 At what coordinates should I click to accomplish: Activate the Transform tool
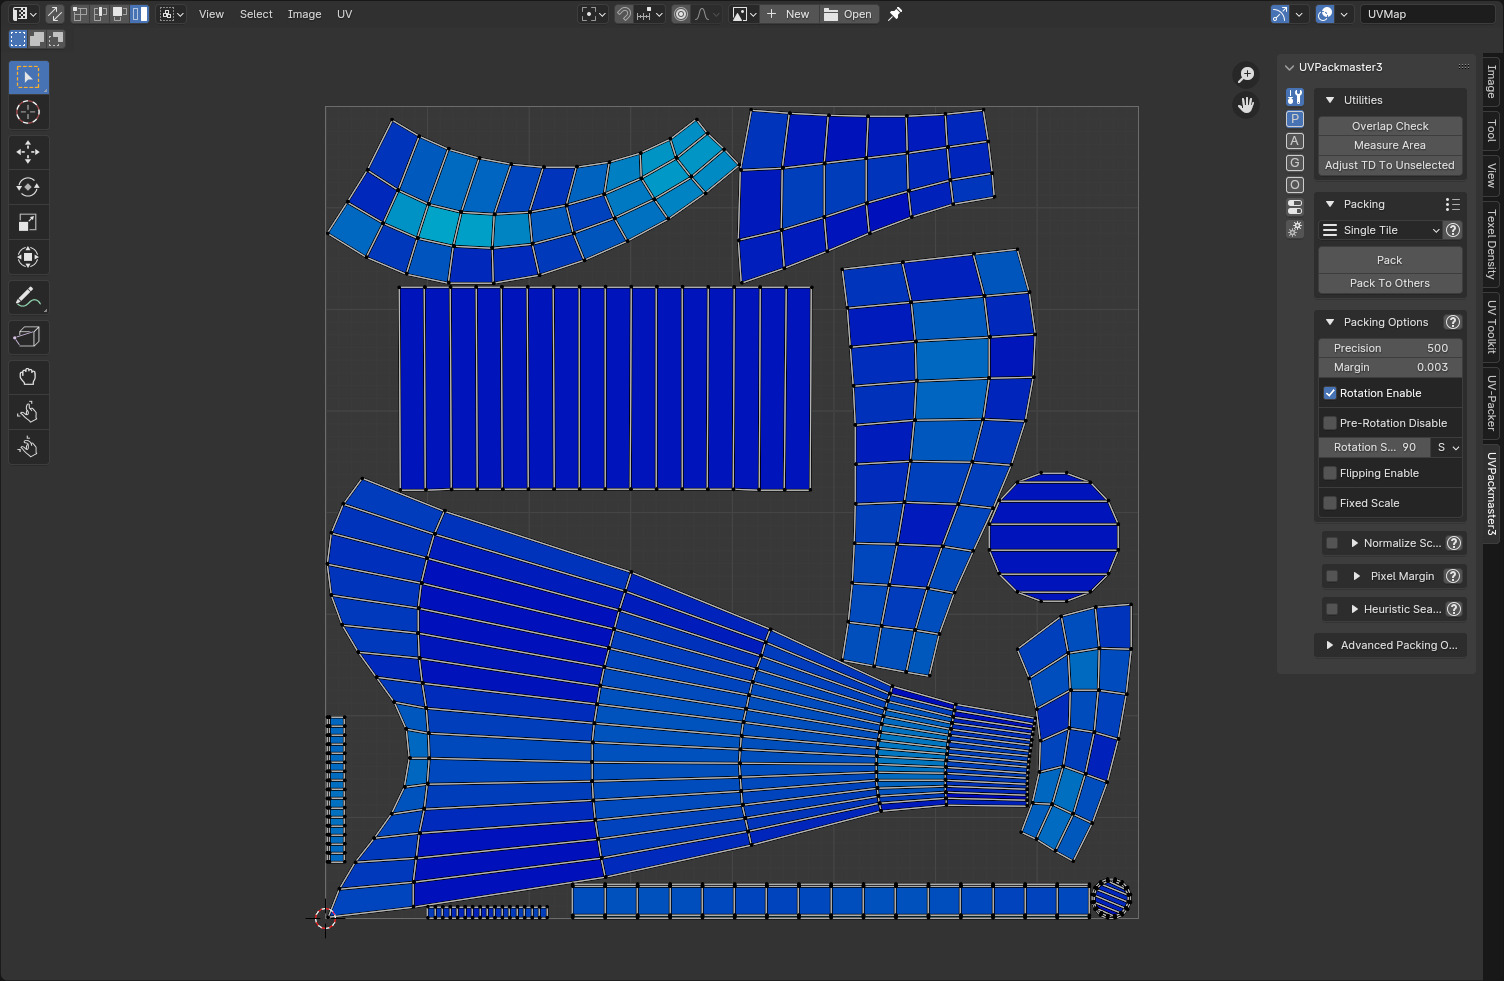28,257
